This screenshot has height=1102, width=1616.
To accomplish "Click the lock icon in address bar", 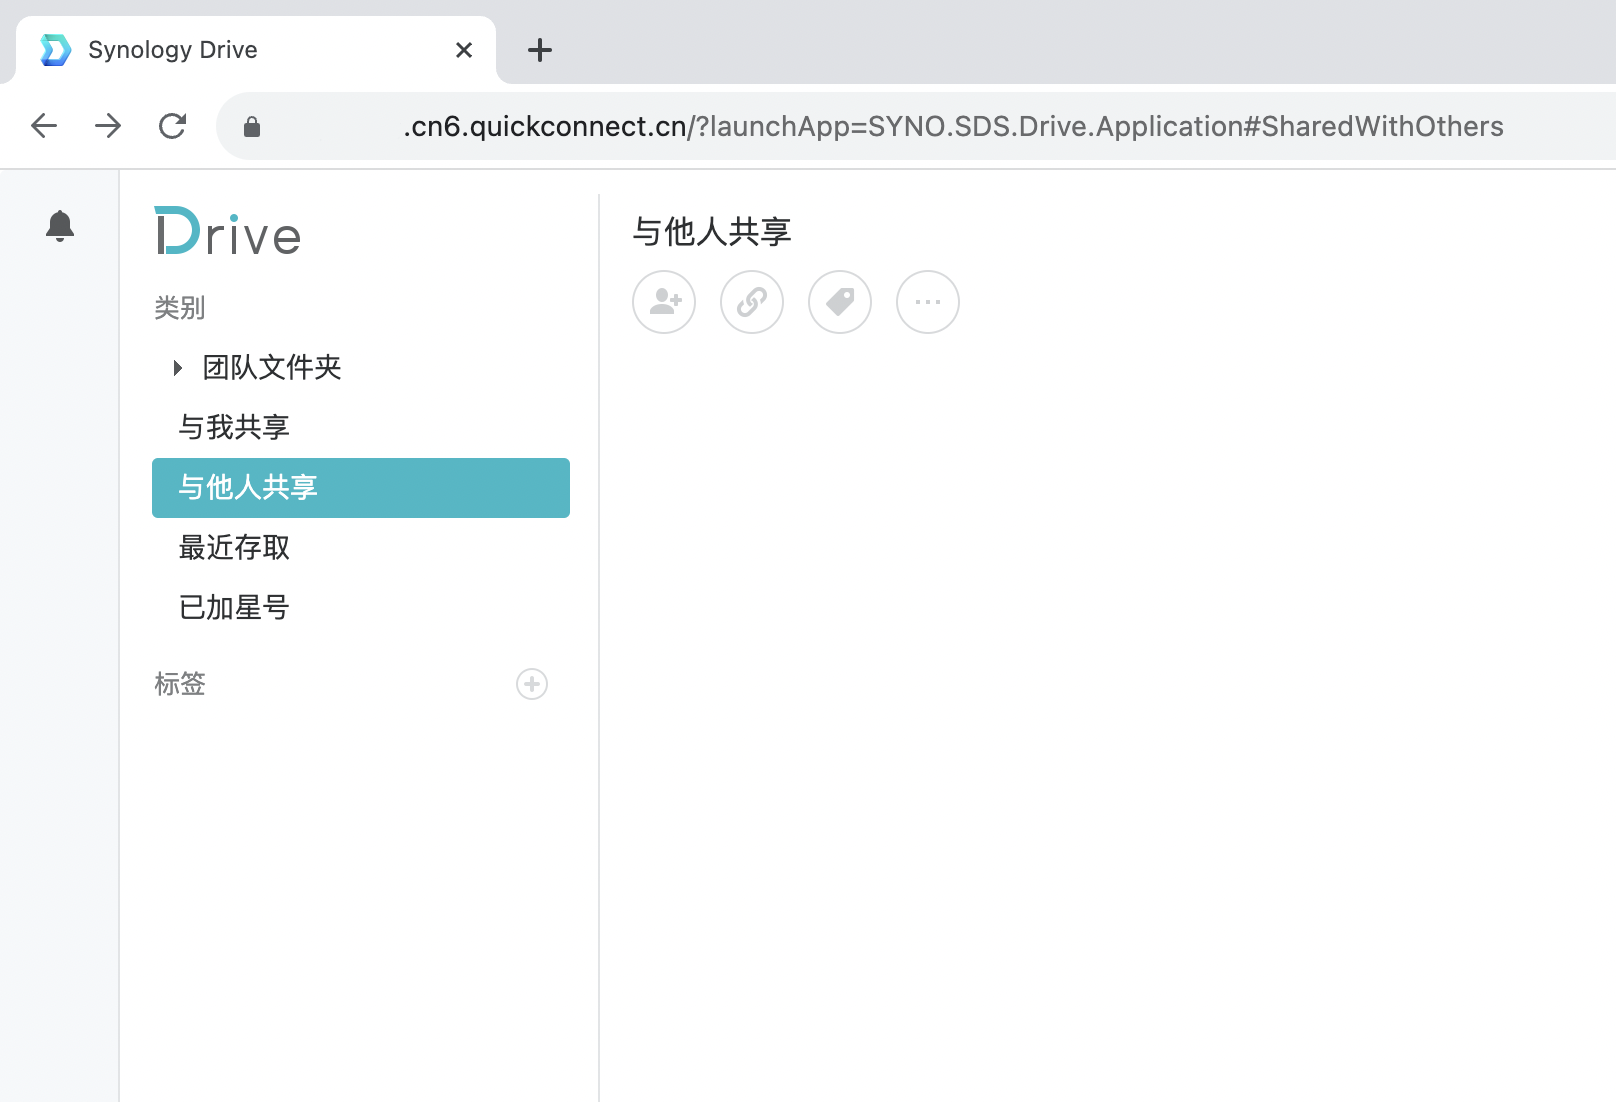I will click(x=252, y=126).
